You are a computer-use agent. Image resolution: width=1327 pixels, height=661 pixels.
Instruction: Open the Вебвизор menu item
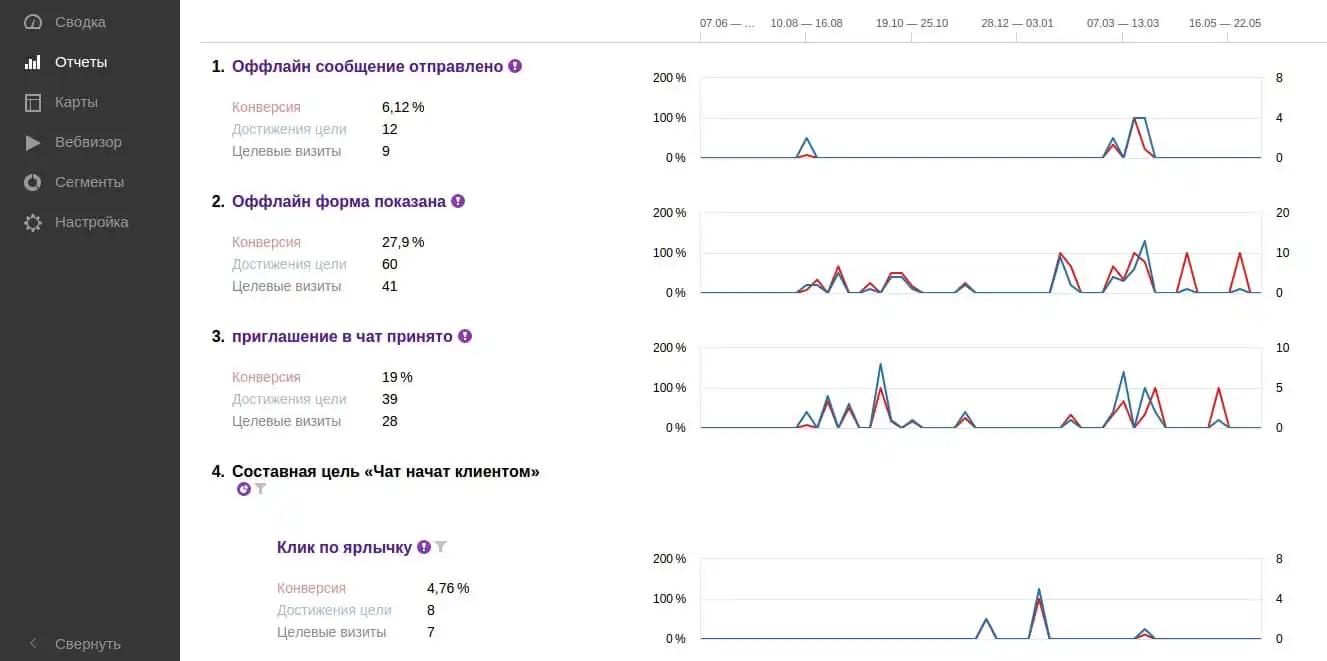(x=88, y=142)
